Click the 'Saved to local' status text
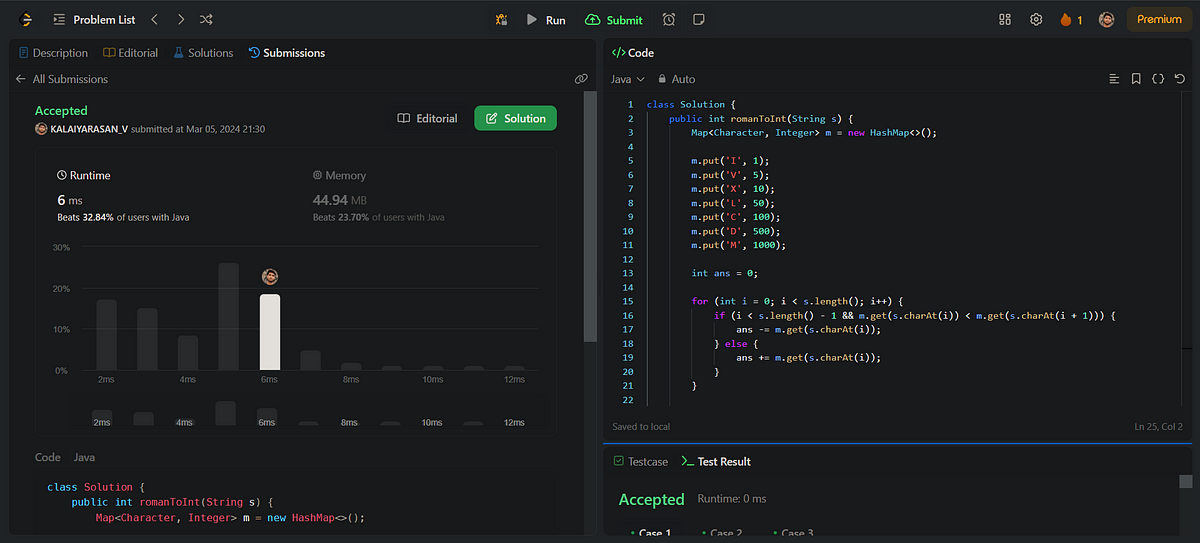1200x543 pixels. [641, 427]
